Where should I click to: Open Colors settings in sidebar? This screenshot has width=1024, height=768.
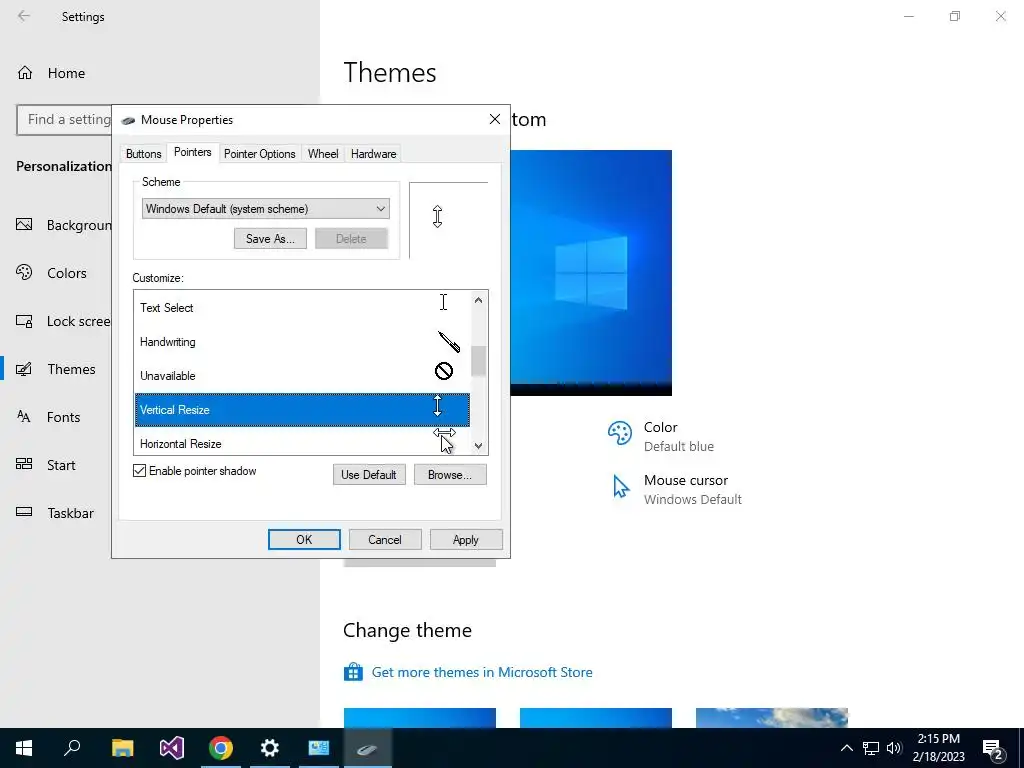pos(52,273)
